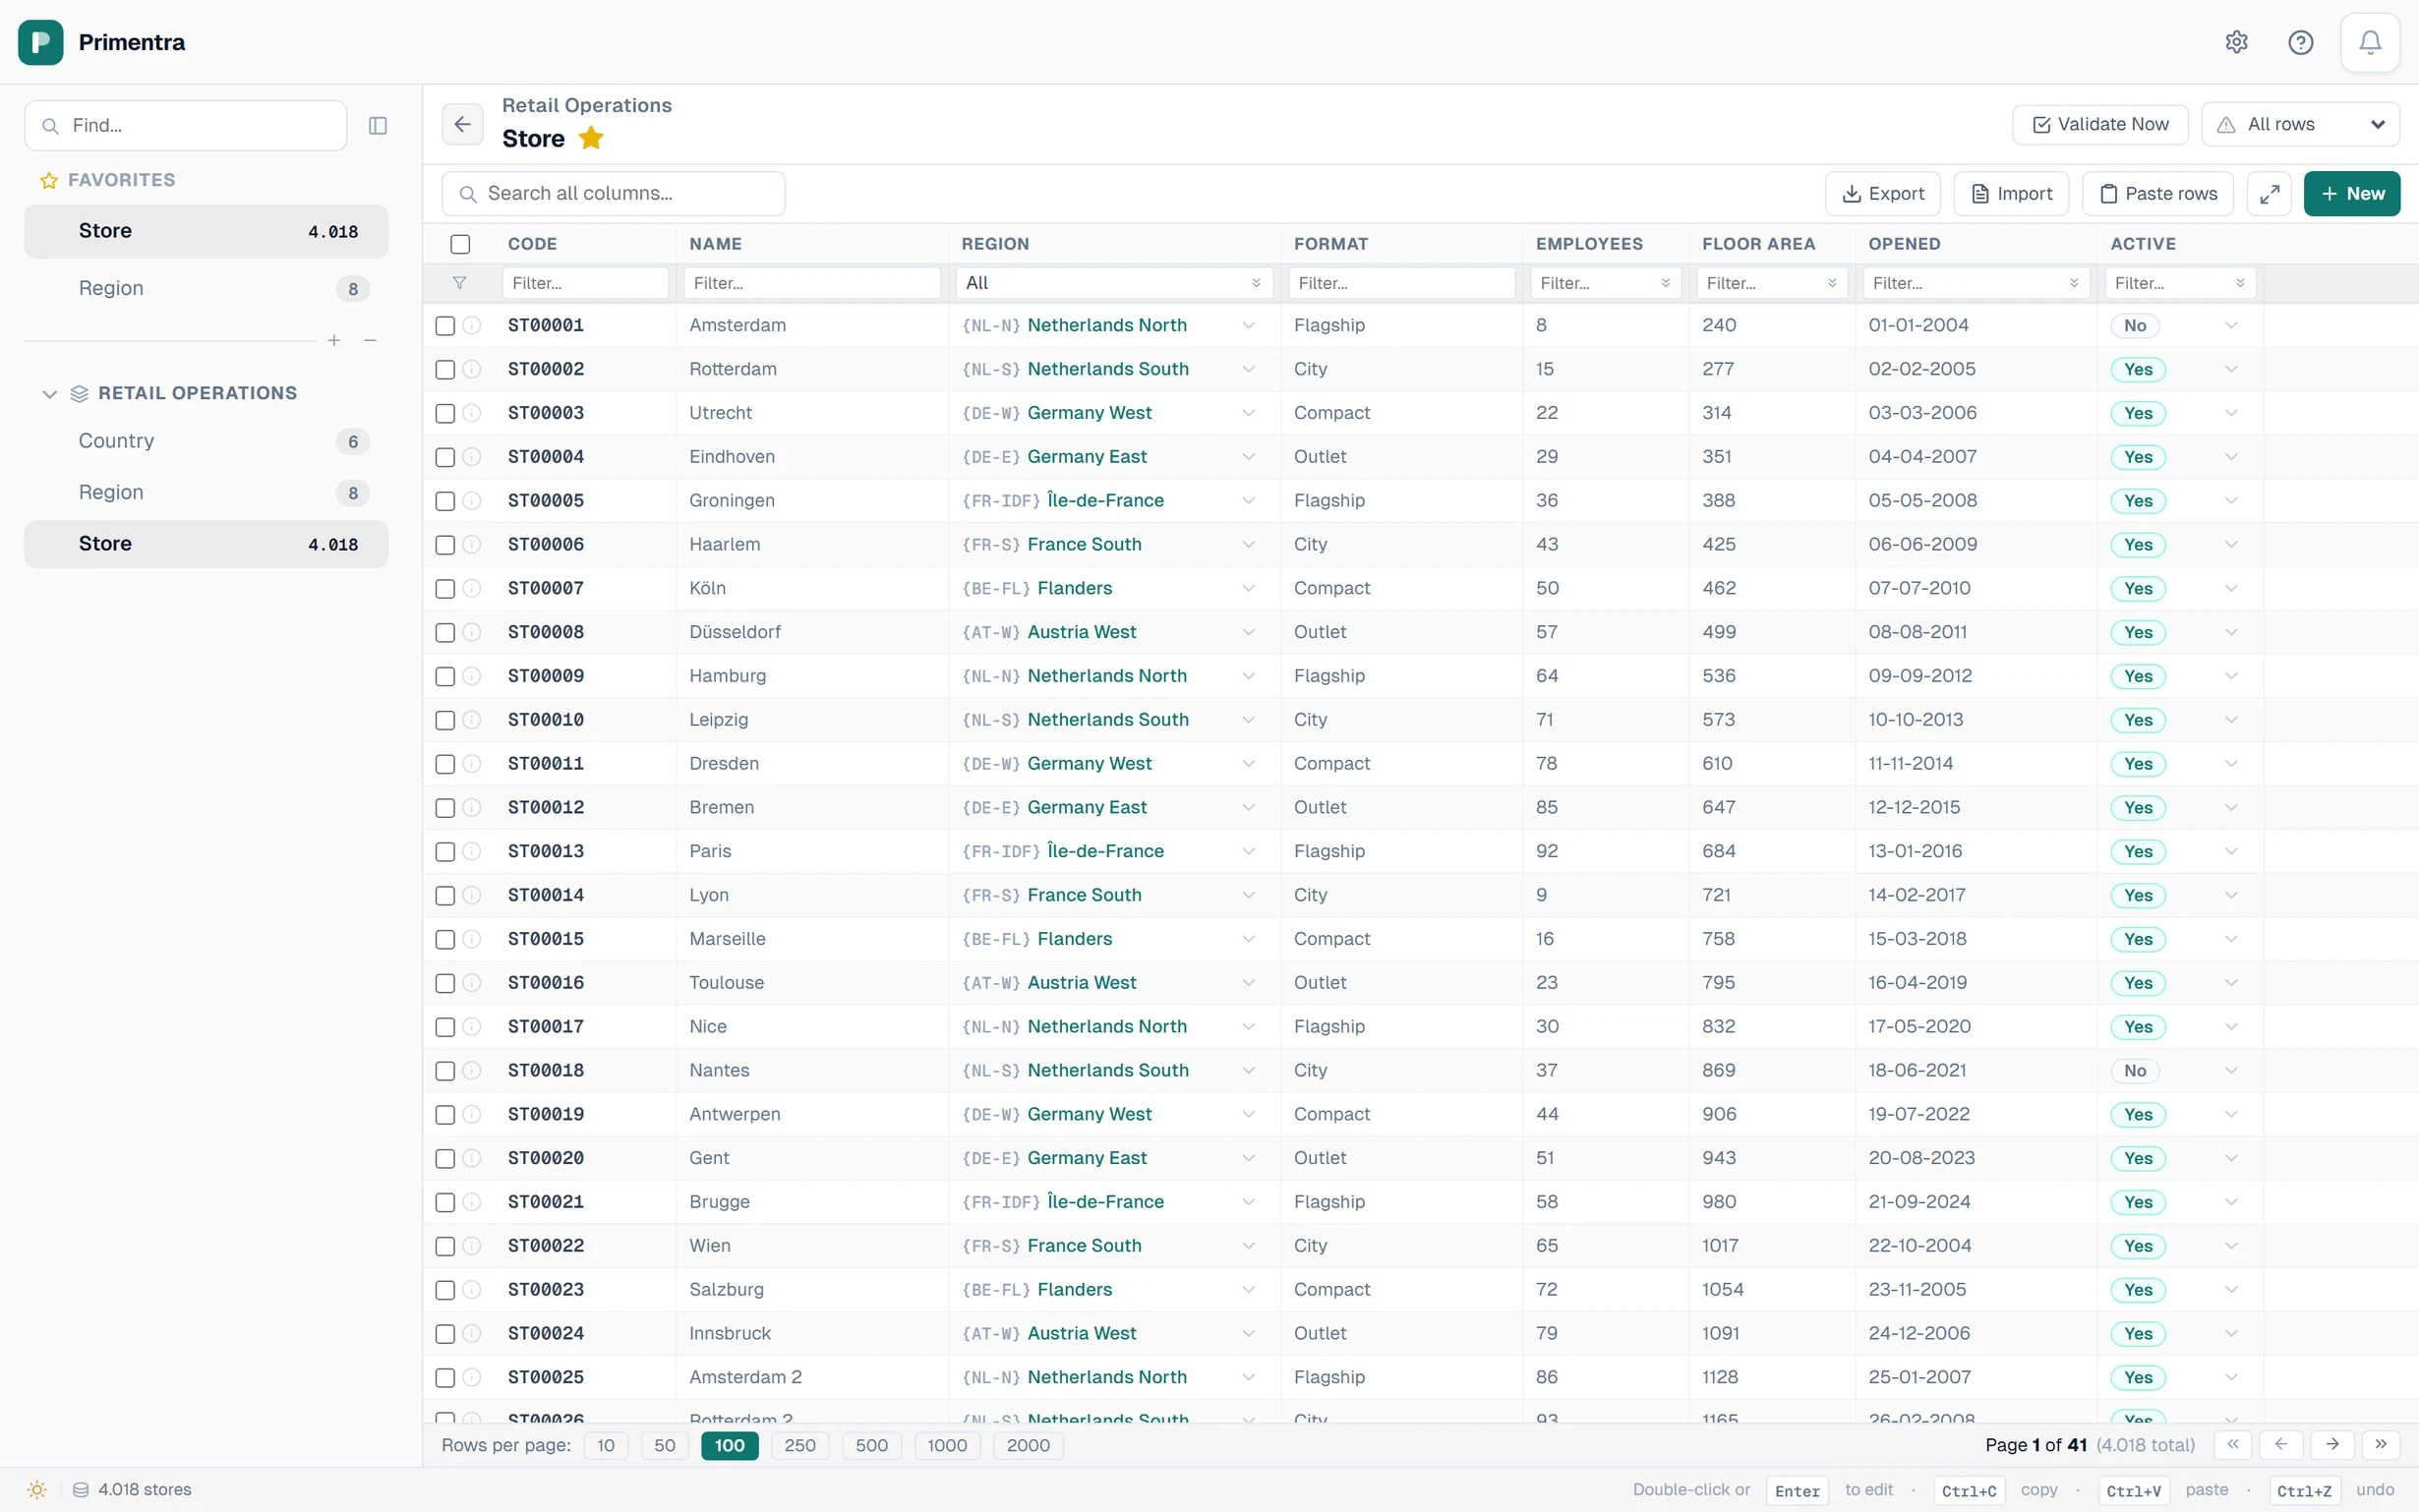The image size is (2419, 1512).
Task: Check the ST00018 Nantes row
Action: 445,1070
